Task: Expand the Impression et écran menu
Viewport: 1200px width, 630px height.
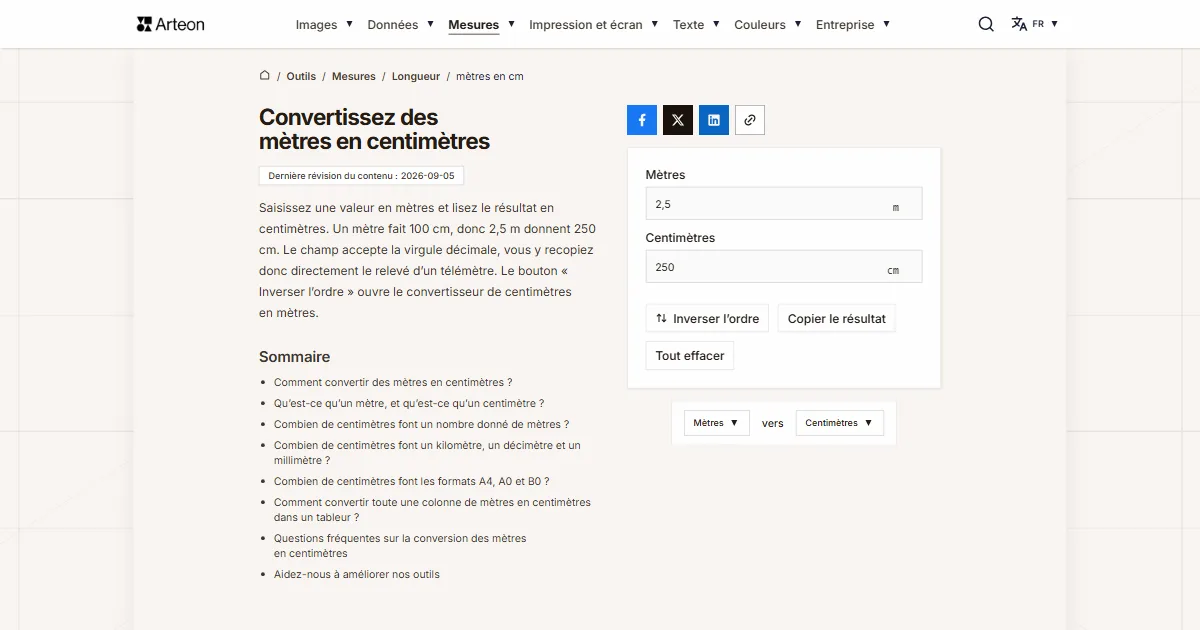Action: [594, 24]
